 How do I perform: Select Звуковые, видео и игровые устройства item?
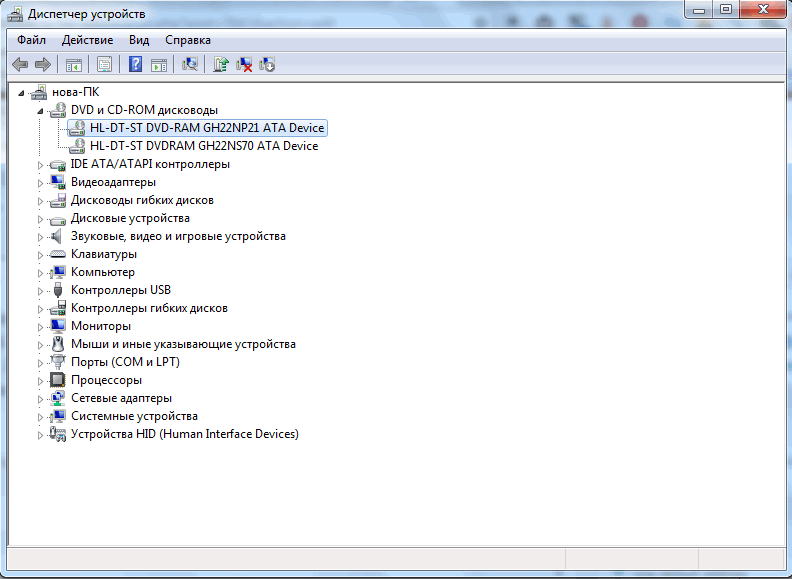click(178, 236)
